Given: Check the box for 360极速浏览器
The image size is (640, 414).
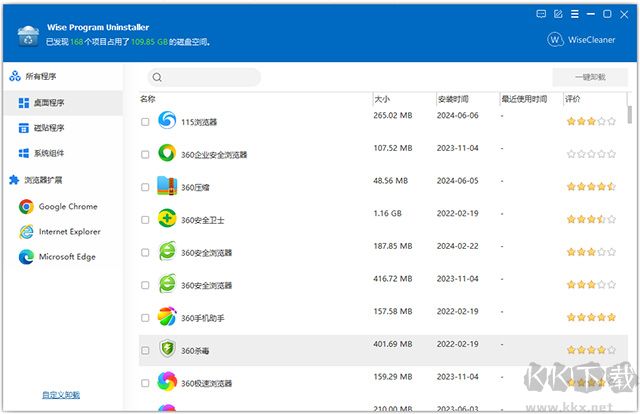Looking at the screenshot, I should 145,383.
